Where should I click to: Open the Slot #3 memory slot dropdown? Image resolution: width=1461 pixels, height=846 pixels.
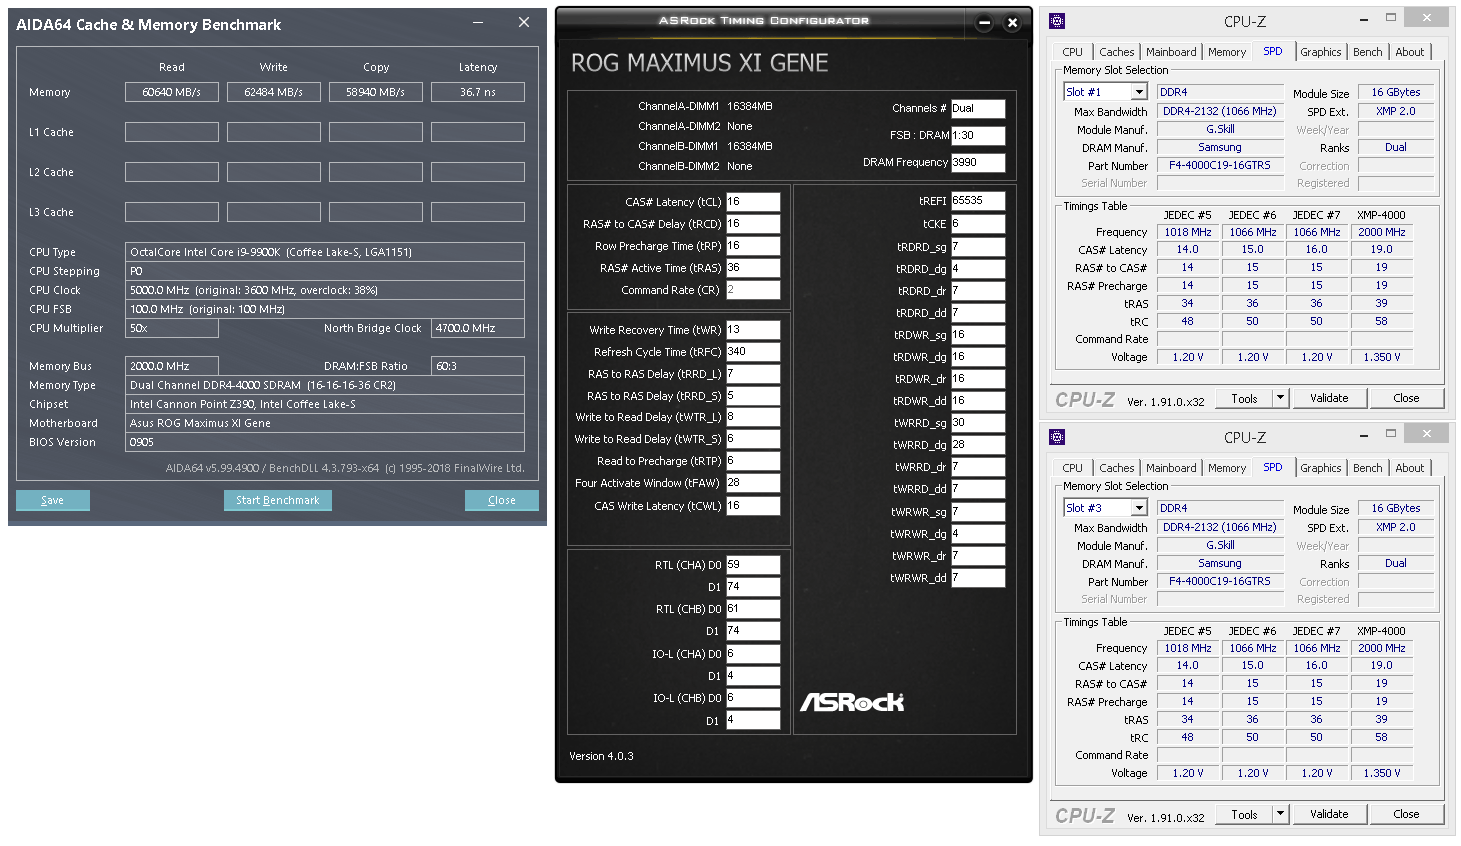coord(1138,508)
